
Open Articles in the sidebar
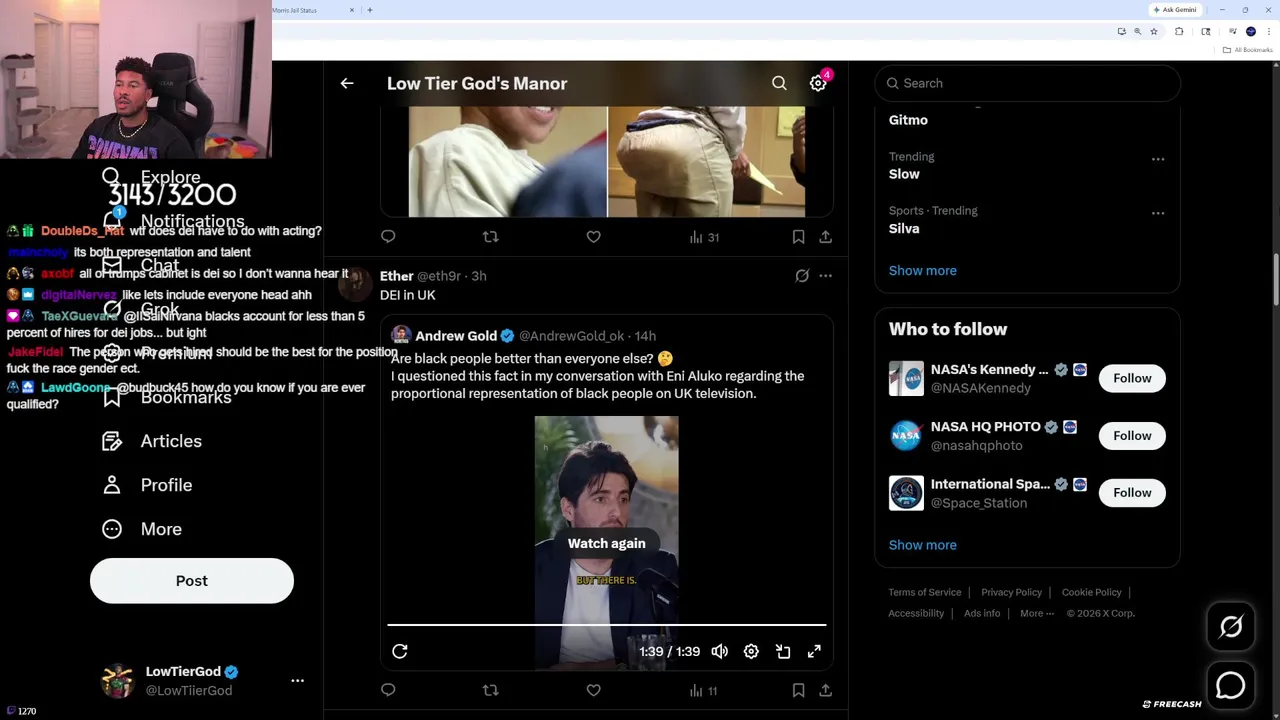pyautogui.click(x=151, y=441)
